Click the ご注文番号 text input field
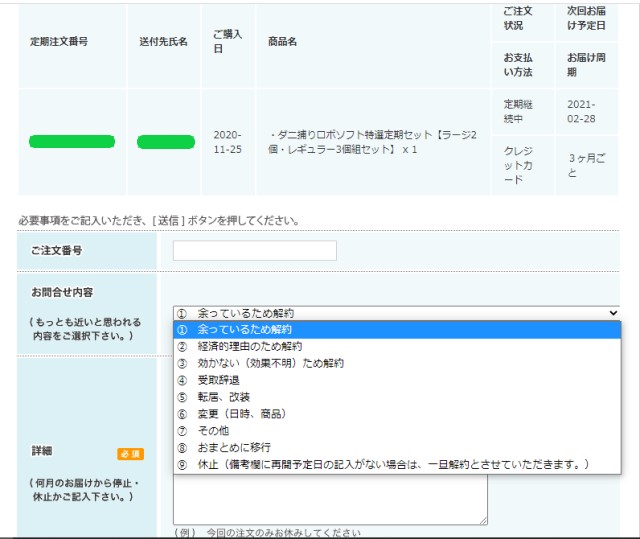Screen dimensions: 640x539 tap(254, 250)
